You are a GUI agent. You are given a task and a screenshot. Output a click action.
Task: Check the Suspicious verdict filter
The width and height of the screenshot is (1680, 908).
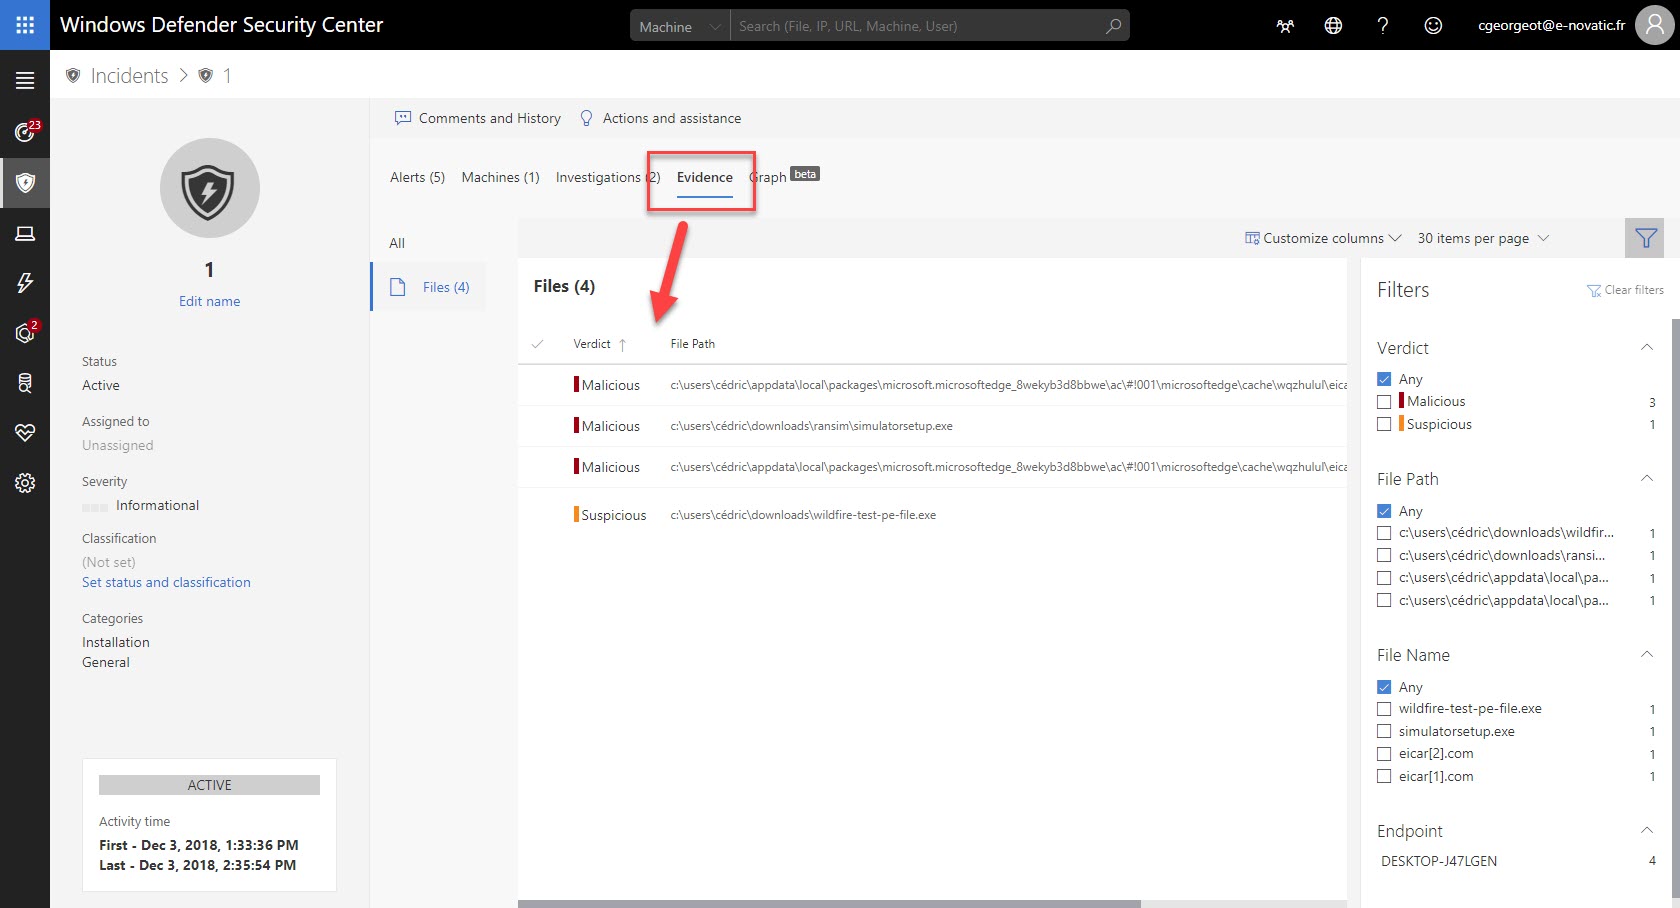pos(1385,424)
